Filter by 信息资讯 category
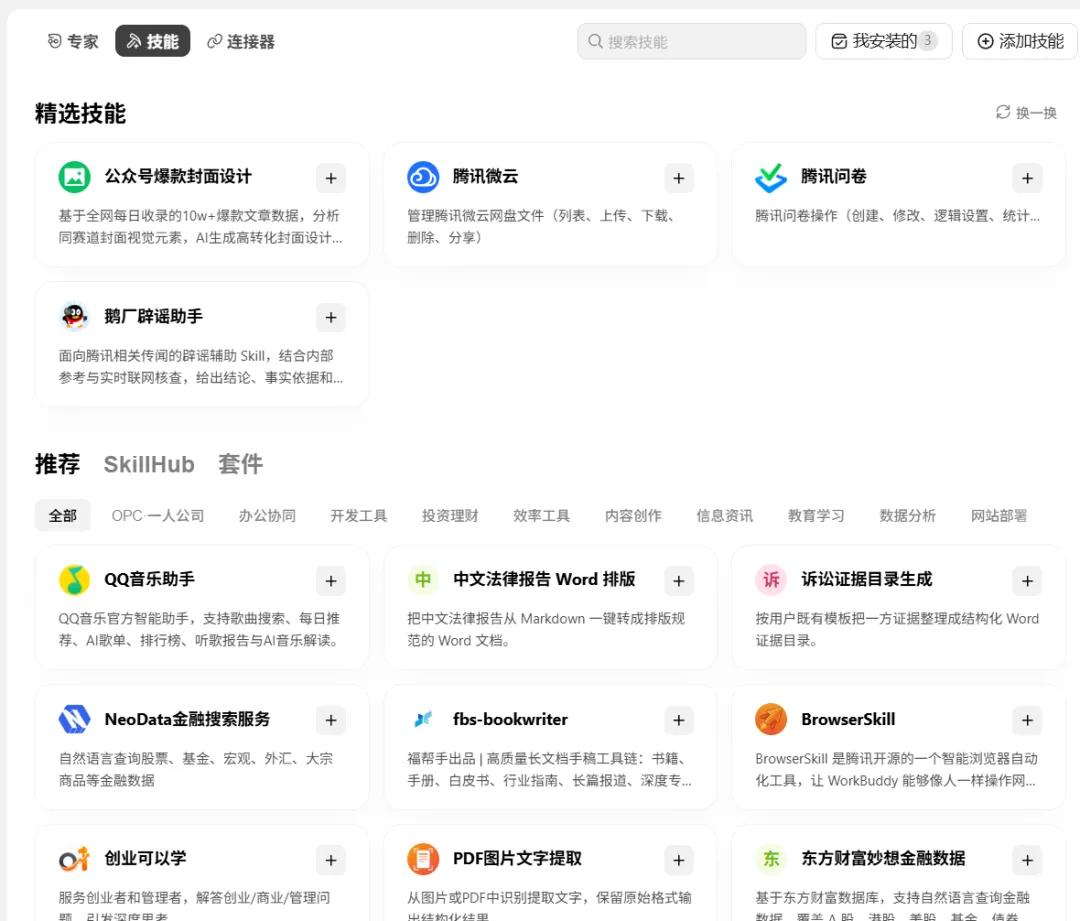 click(725, 515)
